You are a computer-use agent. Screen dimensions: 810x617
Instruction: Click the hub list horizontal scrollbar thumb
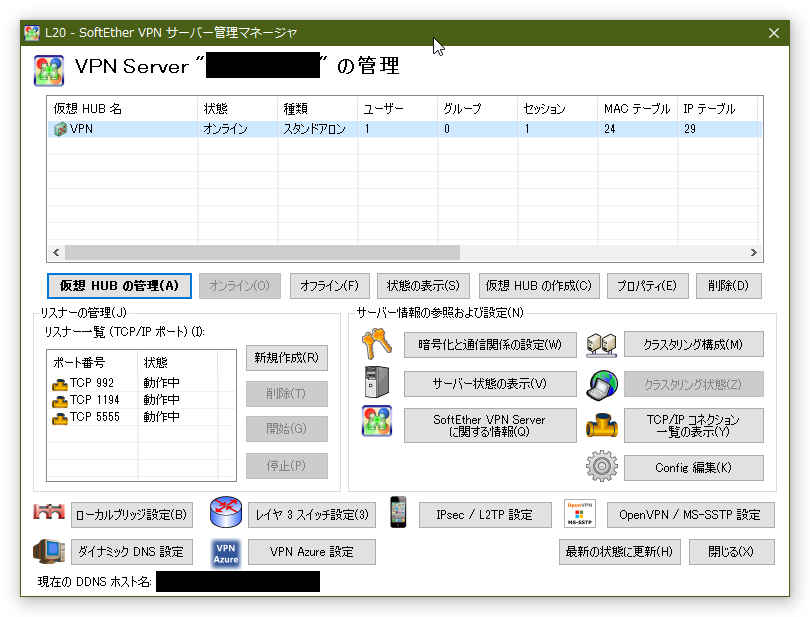point(262,253)
